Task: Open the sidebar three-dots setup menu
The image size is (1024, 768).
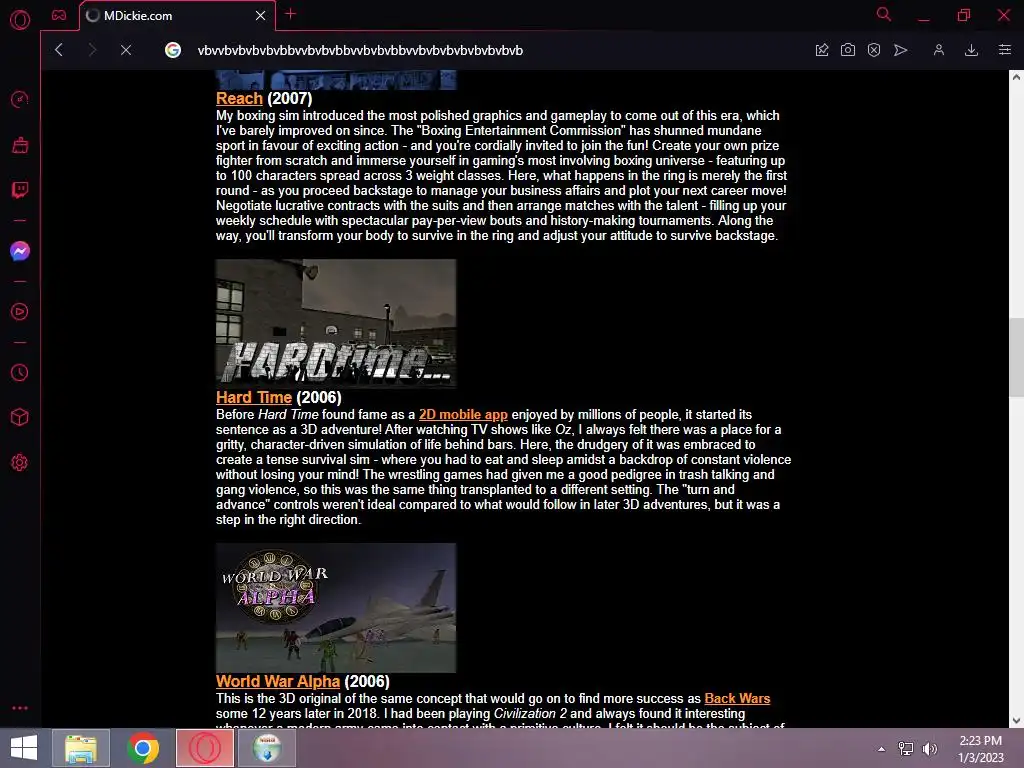Action: (x=20, y=708)
